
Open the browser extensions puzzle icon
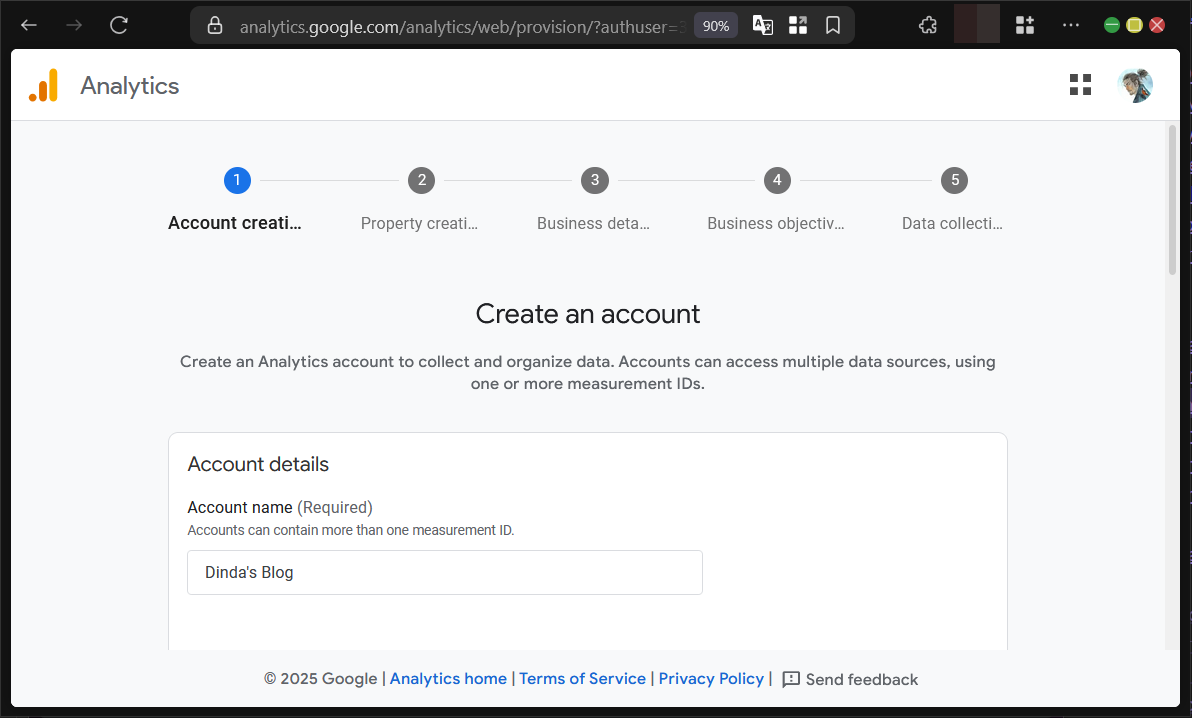927,25
